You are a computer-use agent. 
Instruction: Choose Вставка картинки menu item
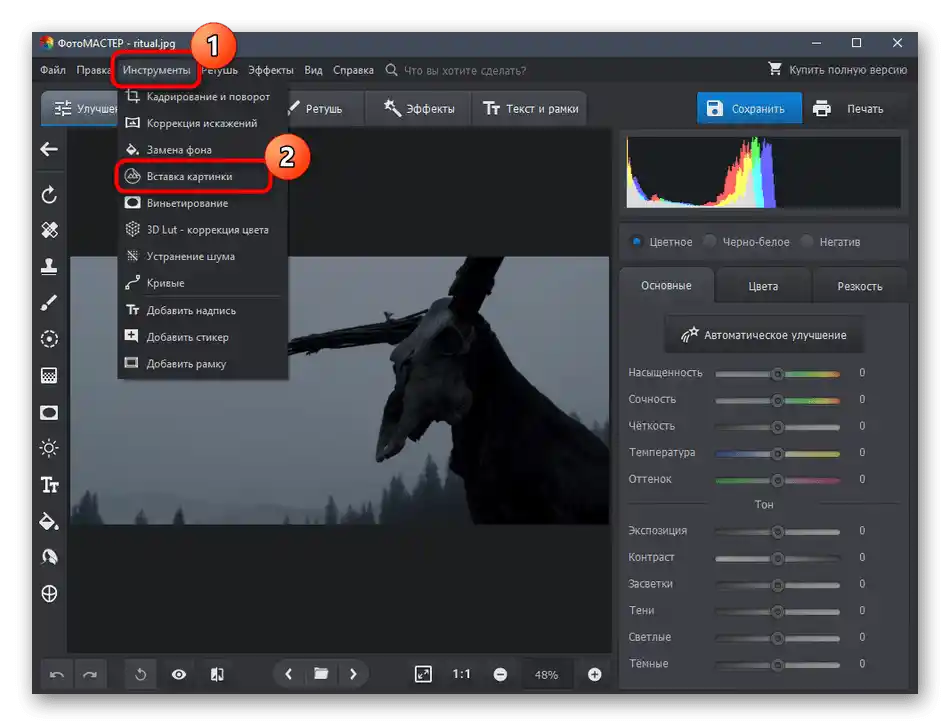[202, 176]
